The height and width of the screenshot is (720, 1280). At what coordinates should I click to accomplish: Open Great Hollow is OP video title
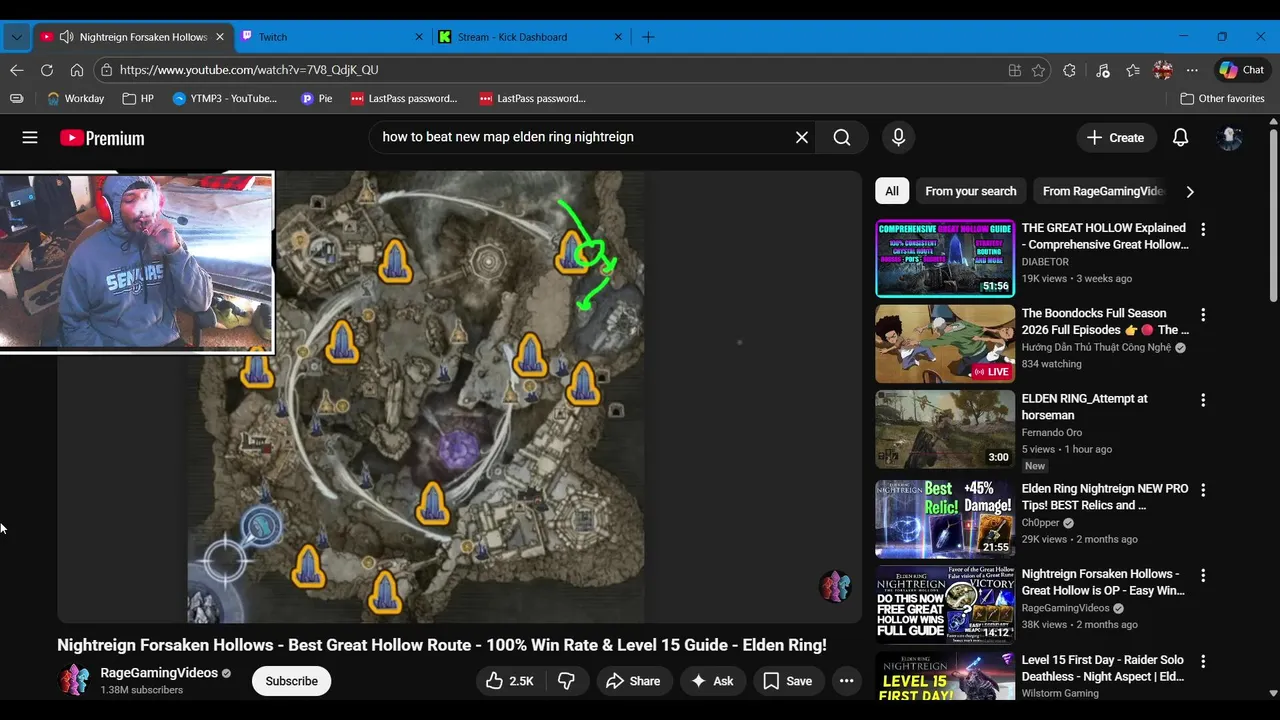(x=1103, y=582)
